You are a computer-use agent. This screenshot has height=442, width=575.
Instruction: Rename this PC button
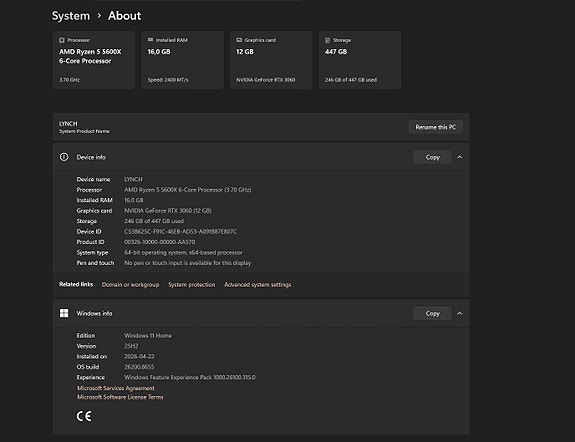(436, 127)
